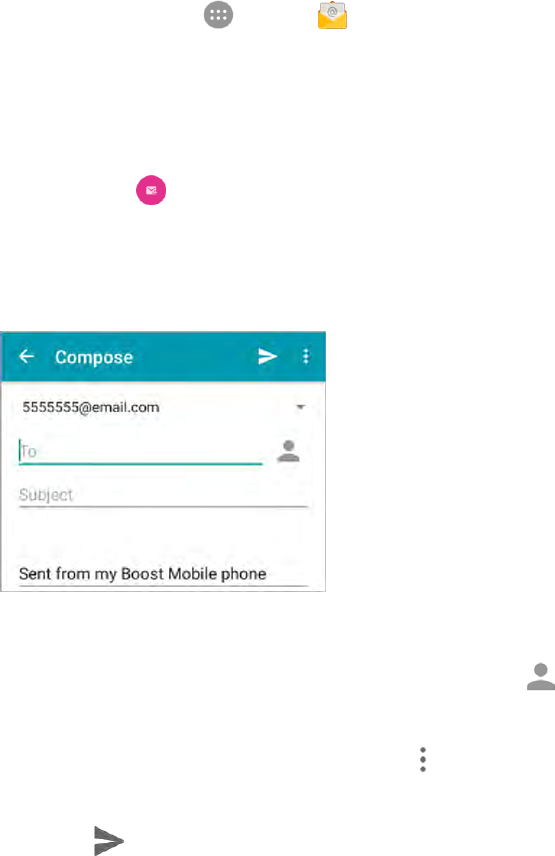555x856 pixels.
Task: Open the Compose header three-dot menu
Action: pos(306,356)
